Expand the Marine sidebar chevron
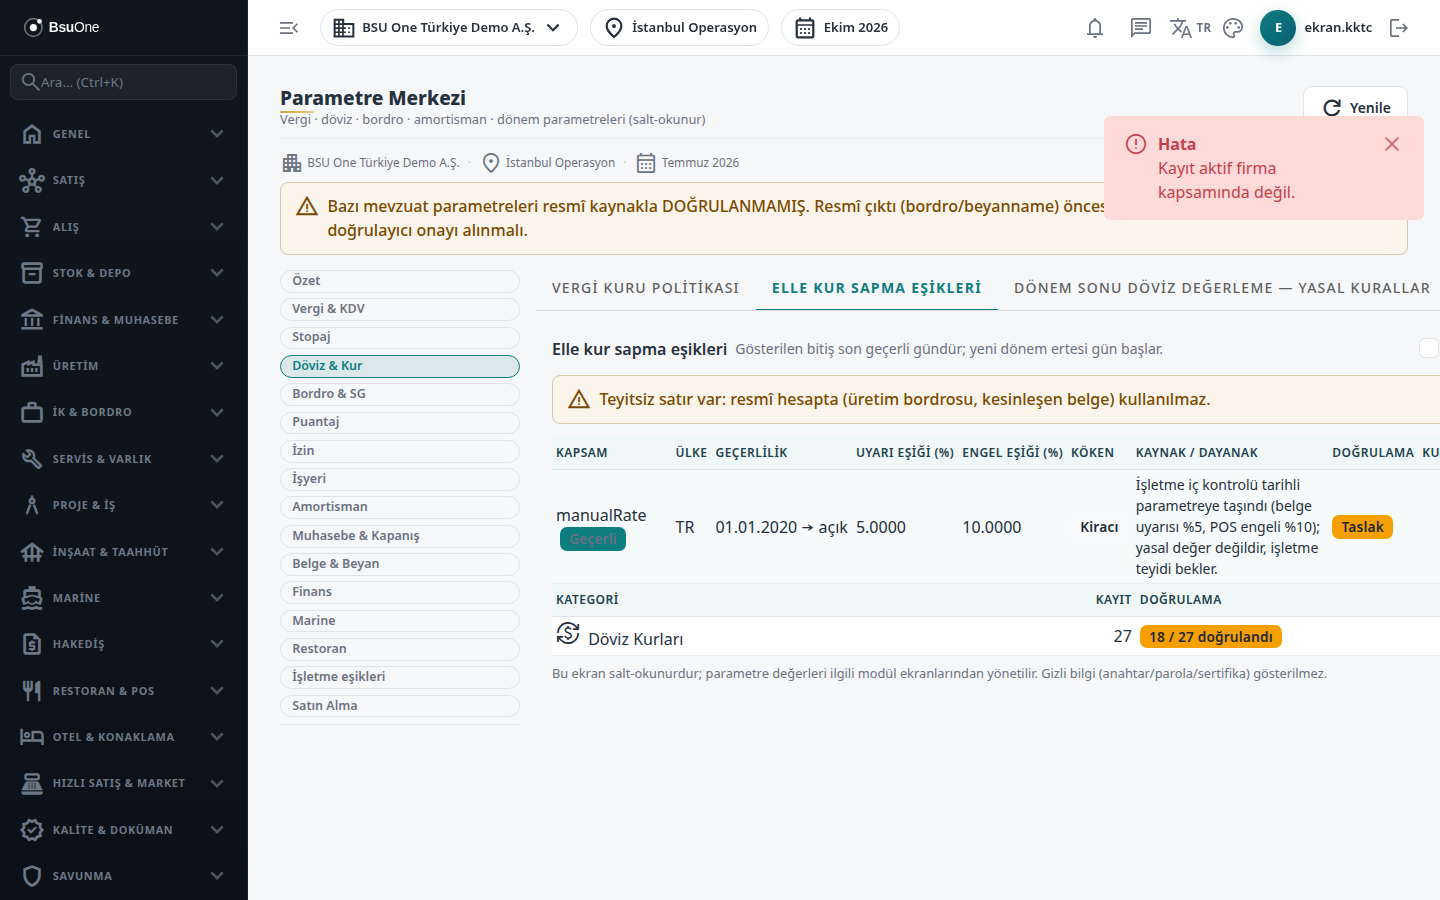Image resolution: width=1440 pixels, height=900 pixels. (217, 598)
